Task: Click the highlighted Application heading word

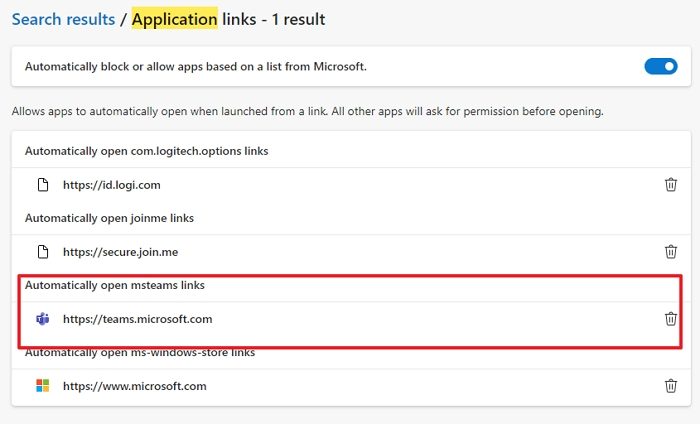Action: (x=174, y=19)
